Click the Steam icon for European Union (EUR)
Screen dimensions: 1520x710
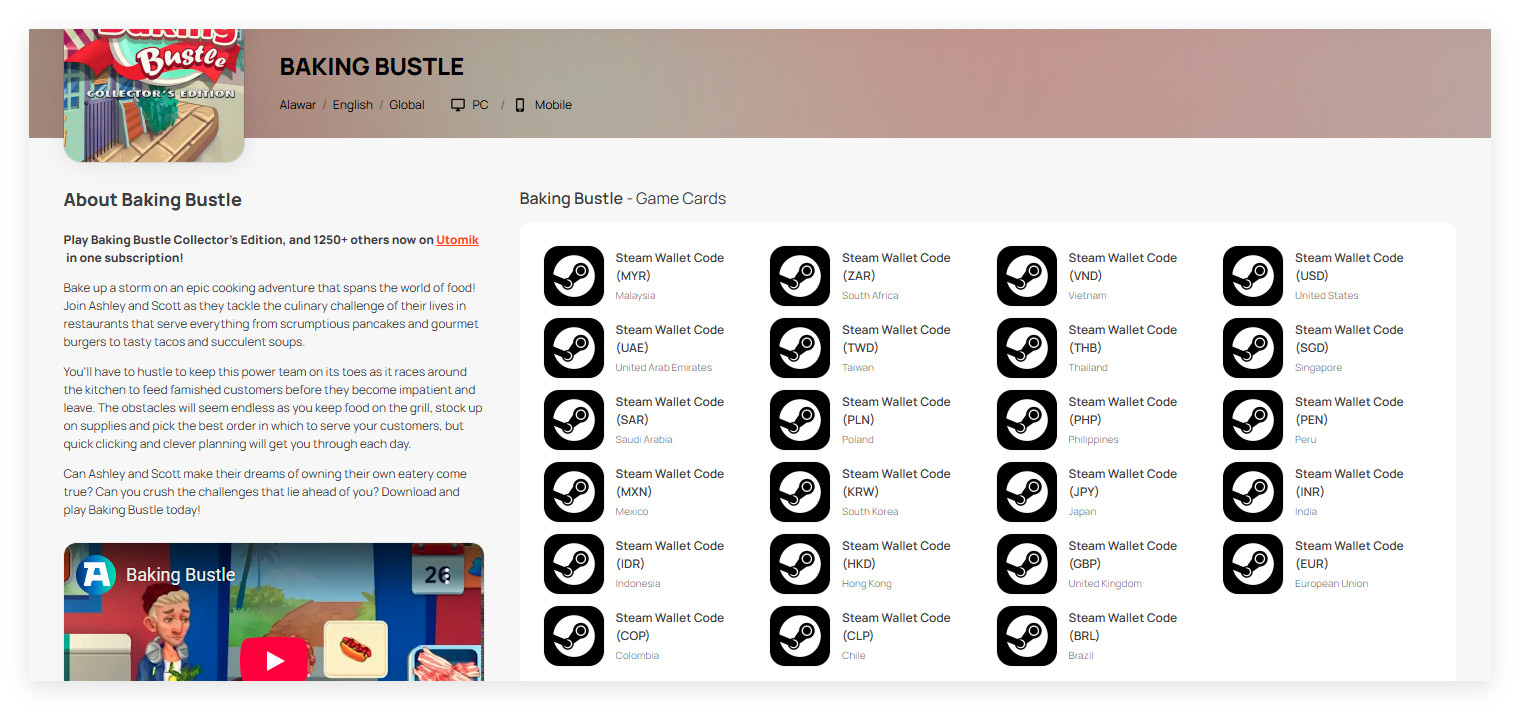(x=1253, y=564)
